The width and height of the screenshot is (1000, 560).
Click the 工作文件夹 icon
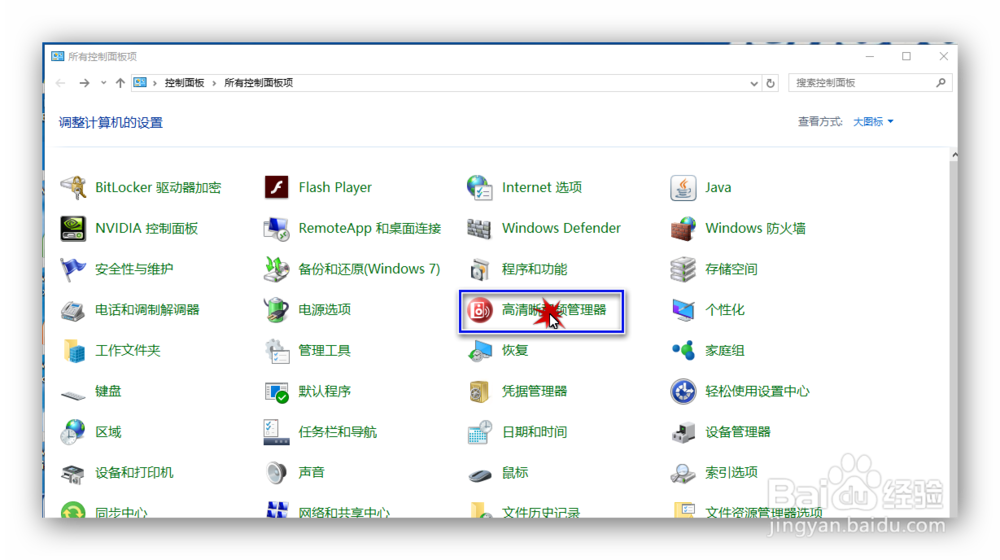coord(73,351)
